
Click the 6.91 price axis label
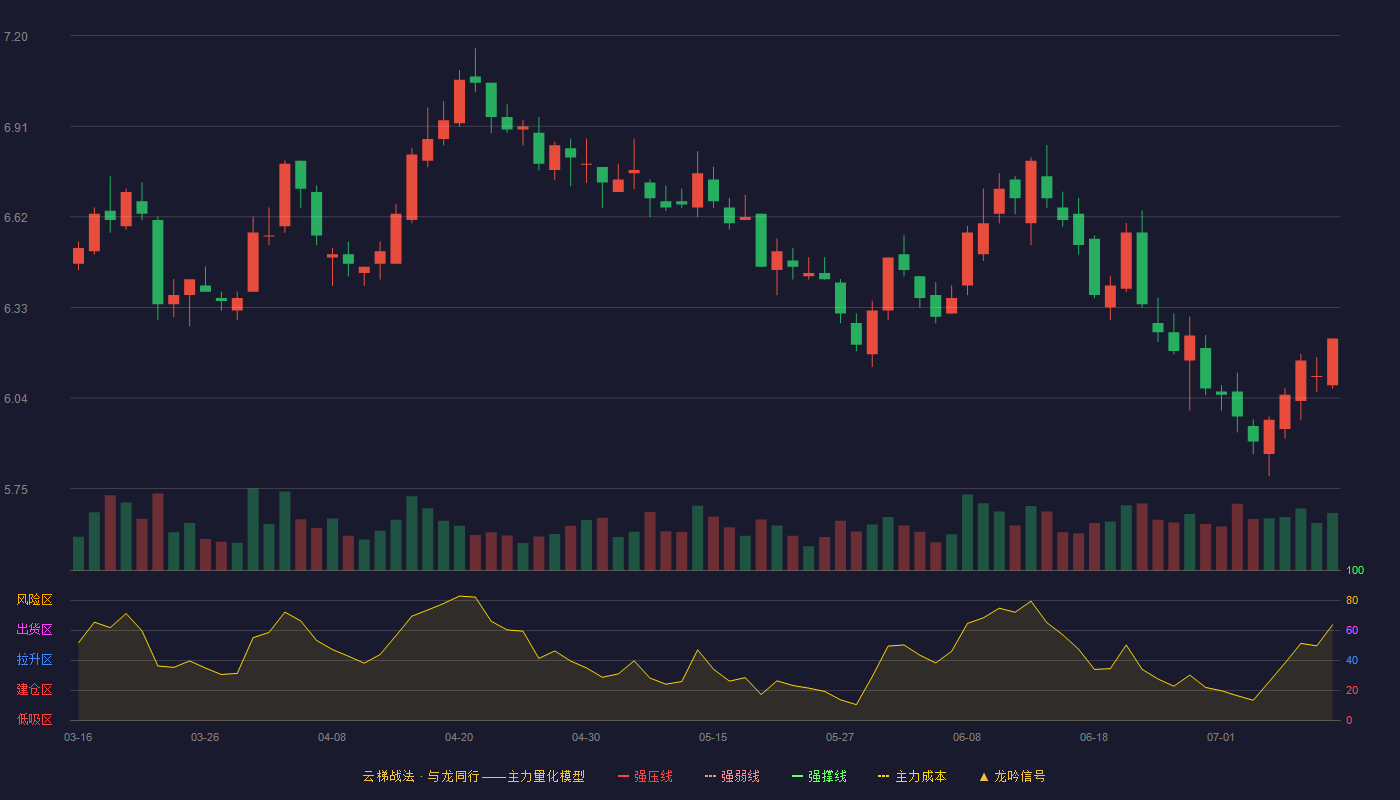click(x=16, y=128)
